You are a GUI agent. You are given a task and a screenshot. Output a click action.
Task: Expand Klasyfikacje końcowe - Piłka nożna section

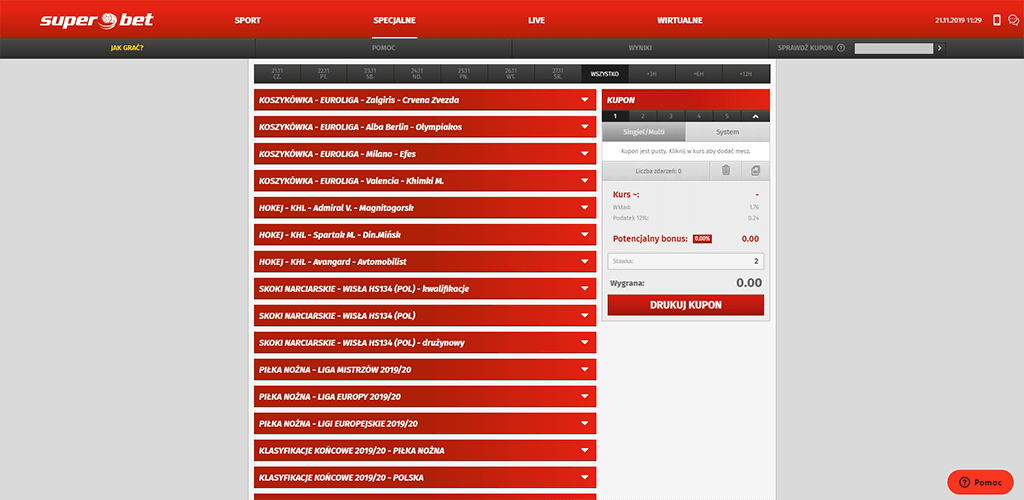pyautogui.click(x=424, y=450)
